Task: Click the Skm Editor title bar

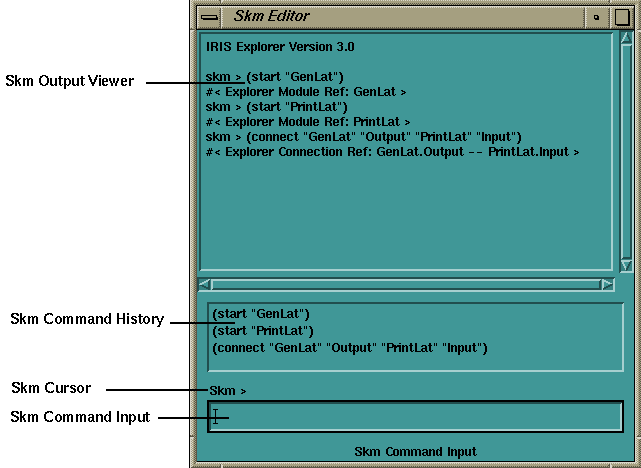Action: pyautogui.click(x=400, y=16)
